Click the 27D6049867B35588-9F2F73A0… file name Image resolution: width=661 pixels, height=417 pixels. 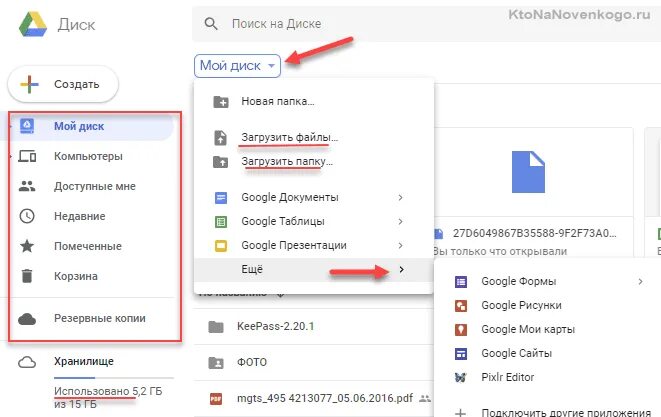pos(535,233)
